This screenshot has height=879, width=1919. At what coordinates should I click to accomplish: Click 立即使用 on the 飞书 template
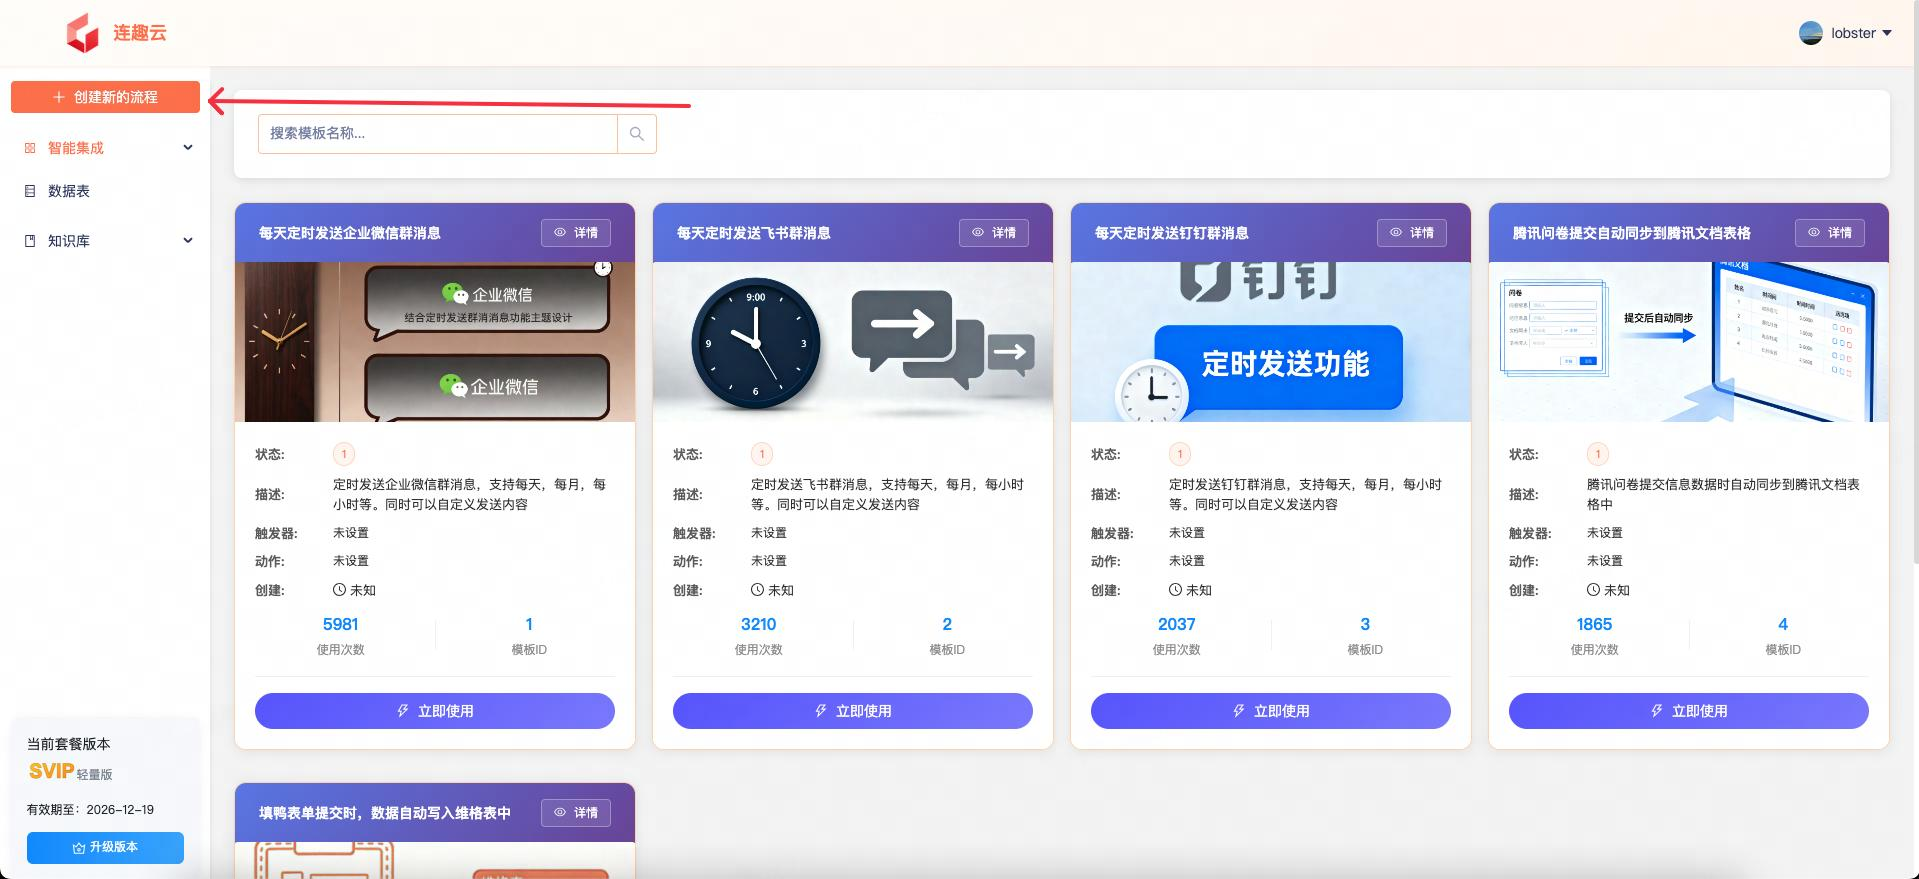(853, 711)
